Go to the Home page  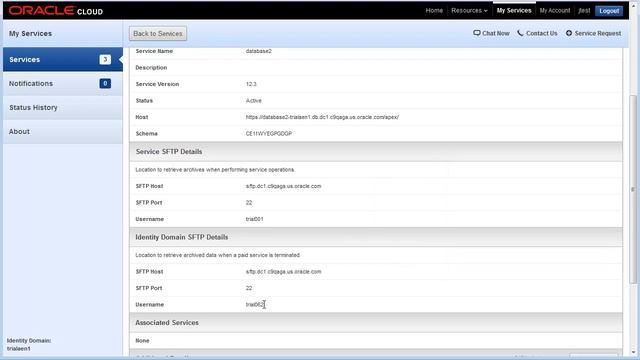434,11
